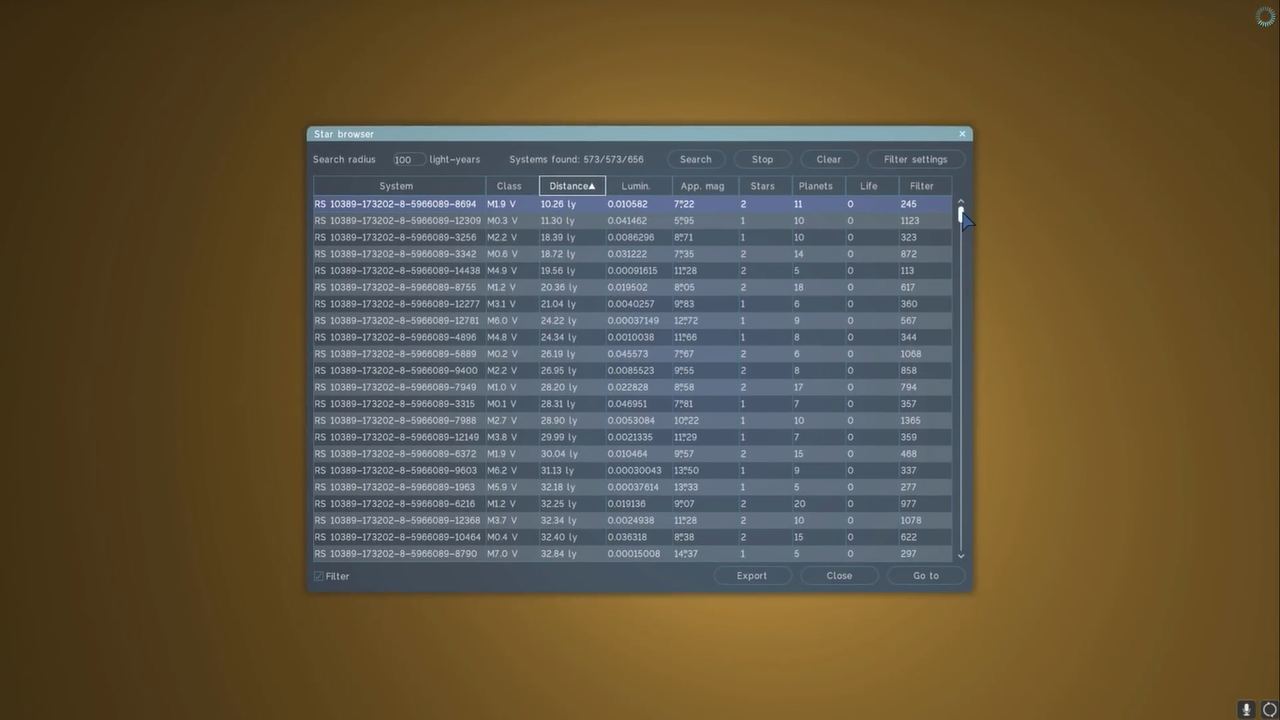Screen dimensions: 1280x720
Task: Click the scrollbar down arrow
Action: tap(961, 556)
